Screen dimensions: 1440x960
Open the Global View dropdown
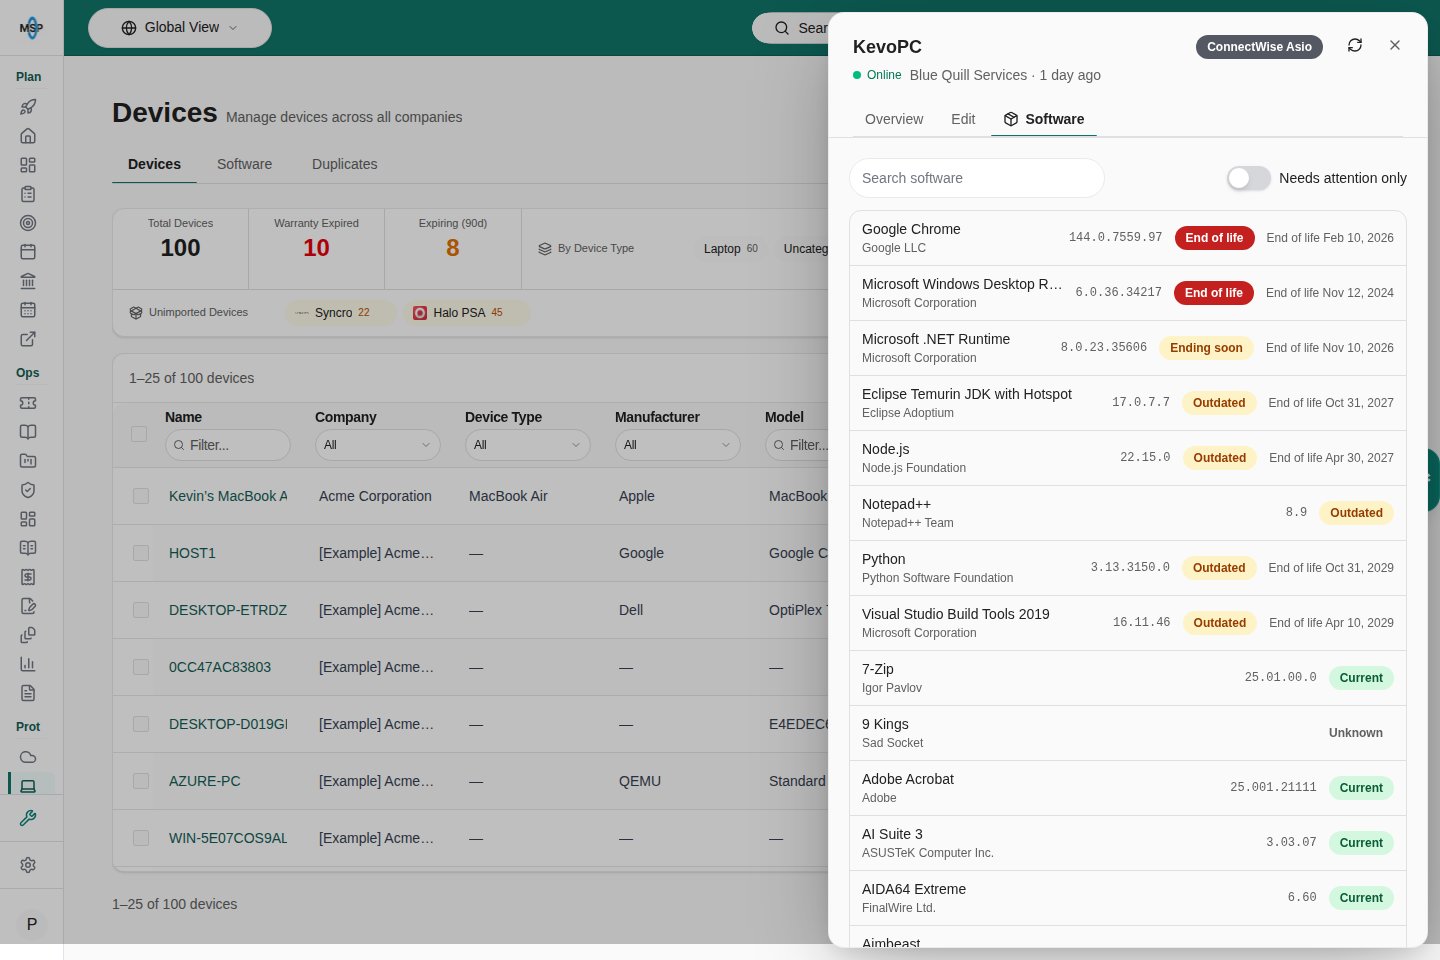[x=180, y=28]
